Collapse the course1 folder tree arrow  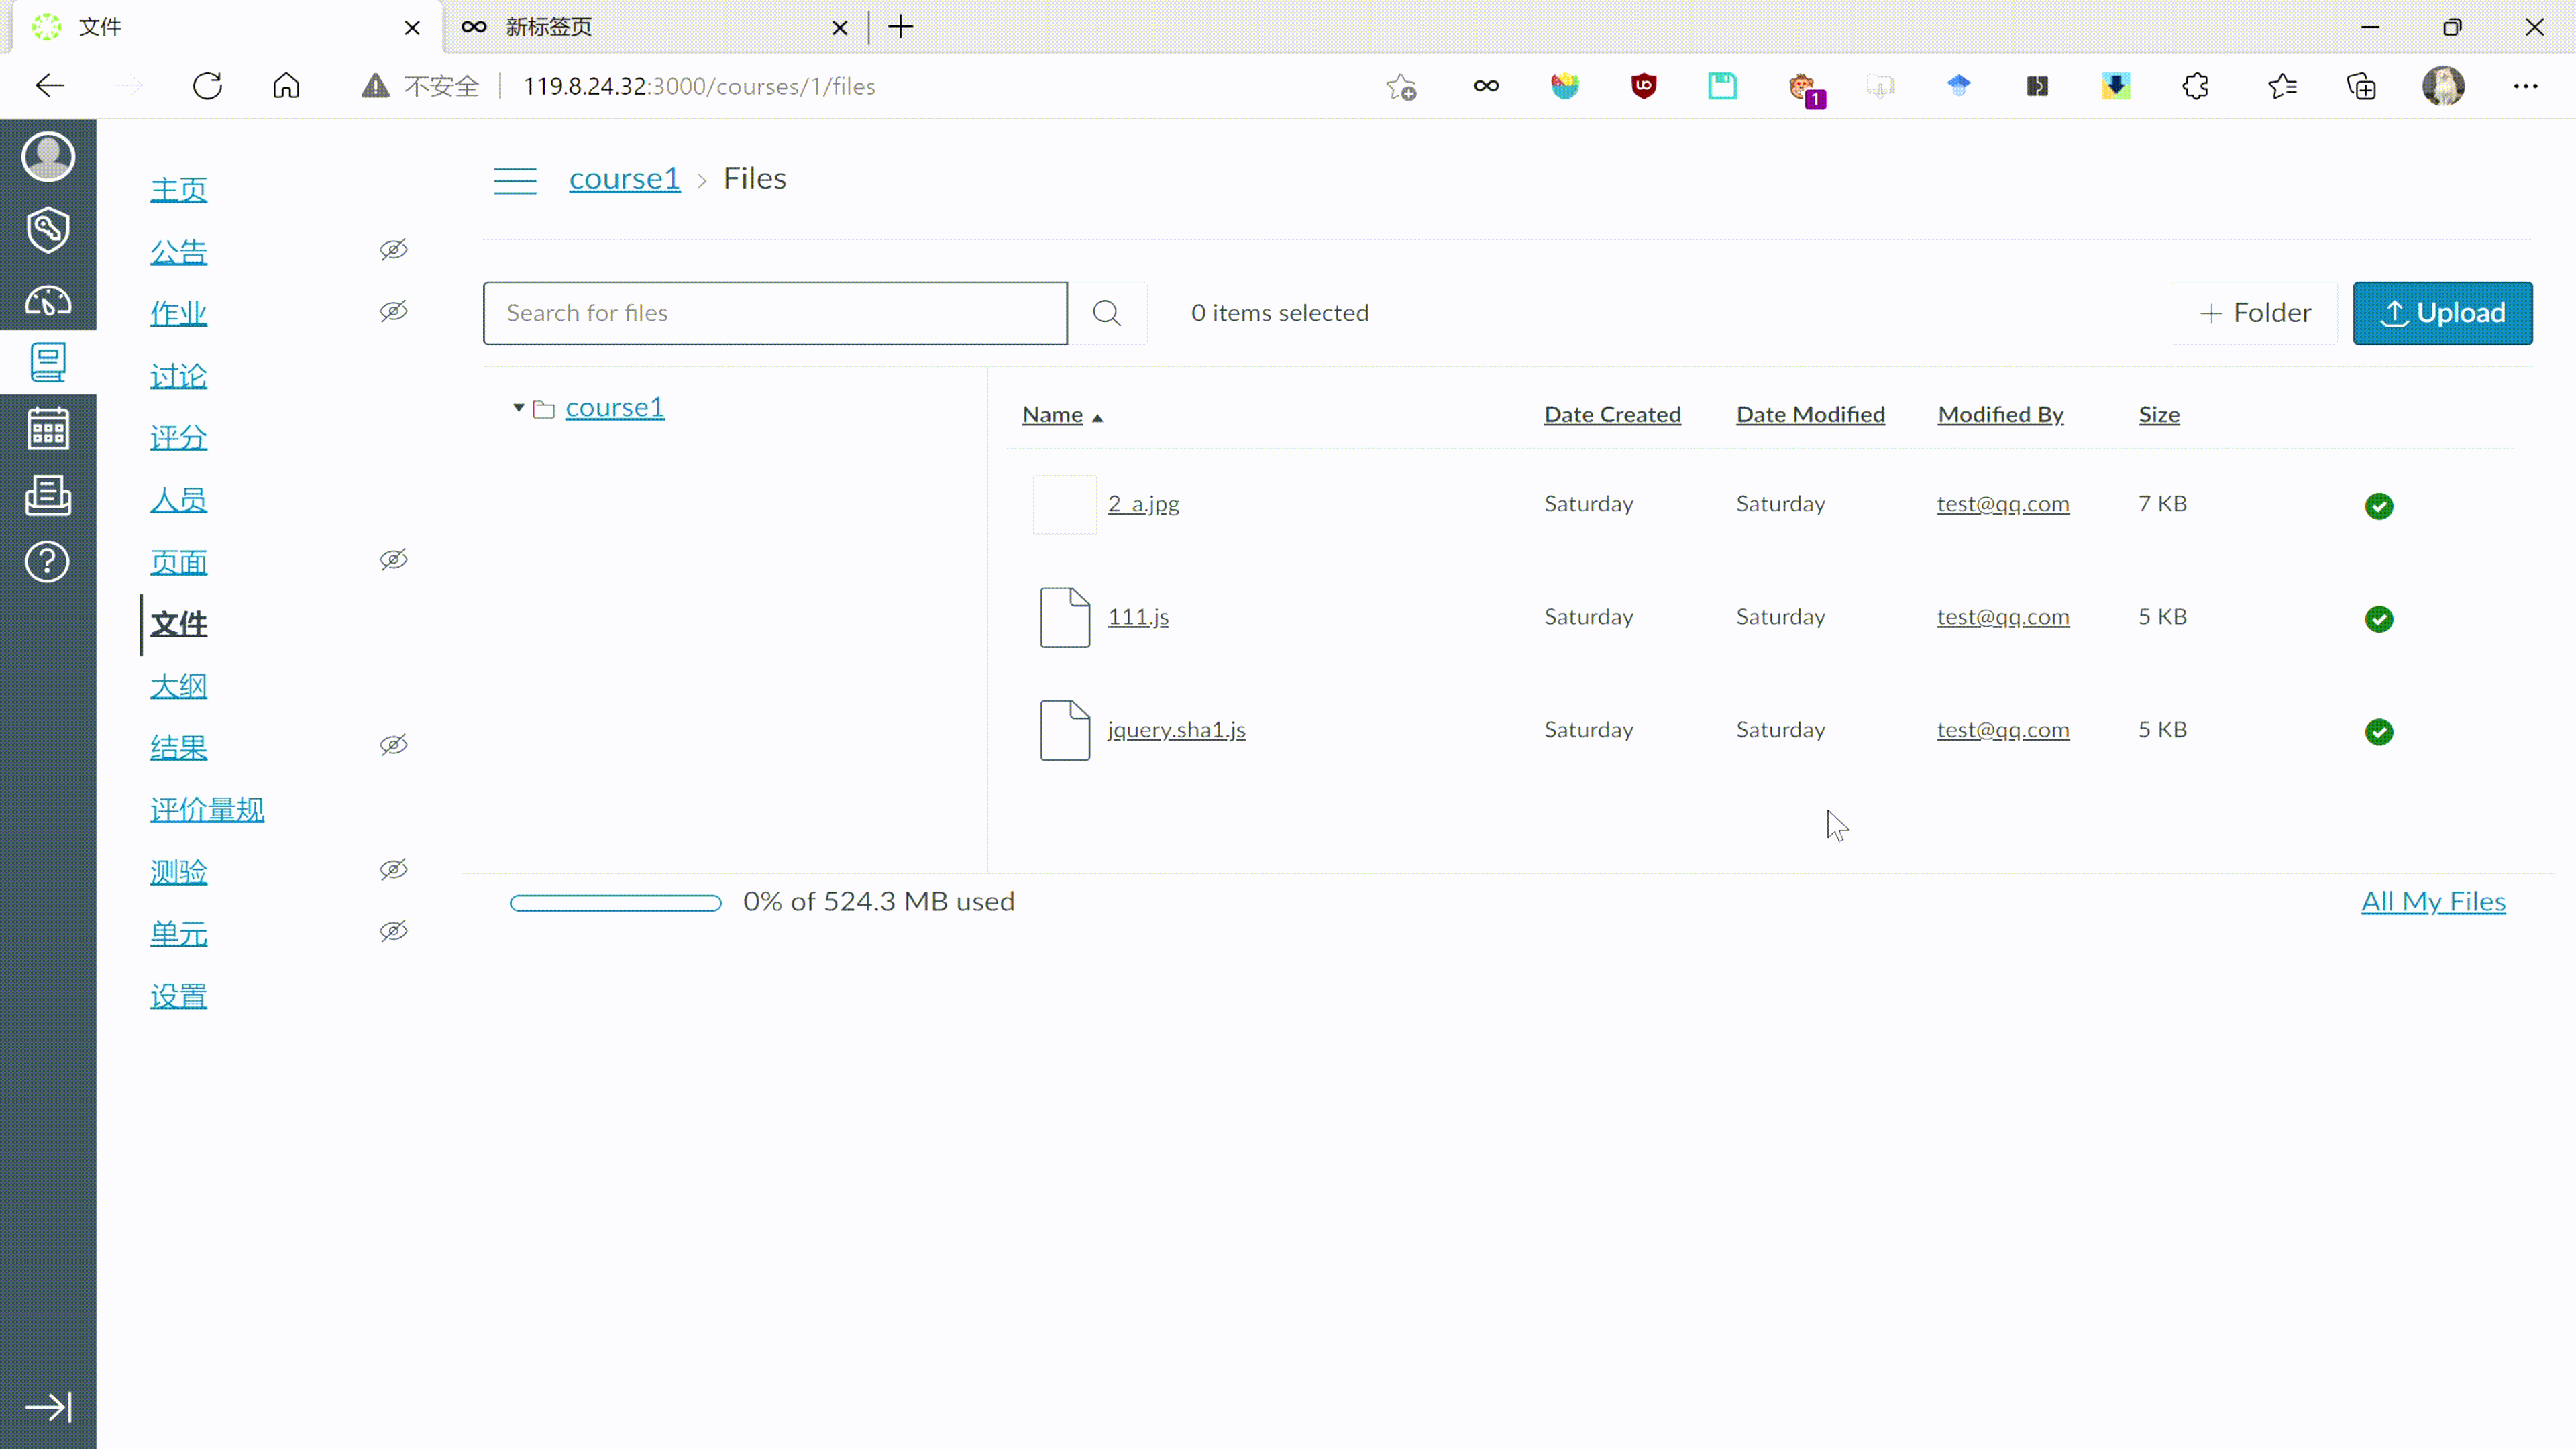518,408
